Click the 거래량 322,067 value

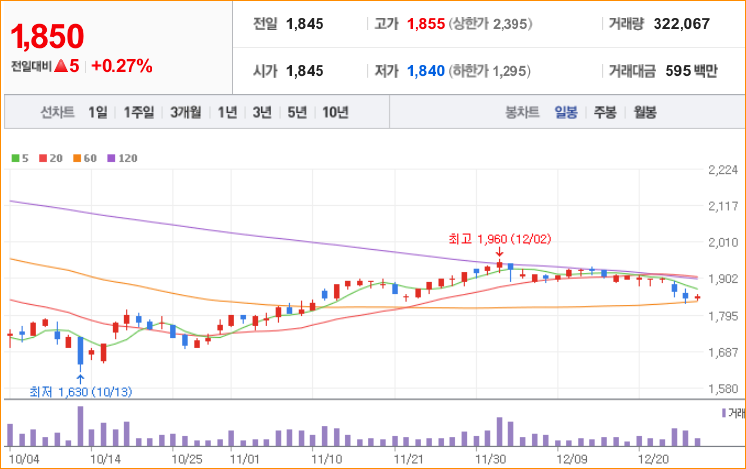[681, 24]
